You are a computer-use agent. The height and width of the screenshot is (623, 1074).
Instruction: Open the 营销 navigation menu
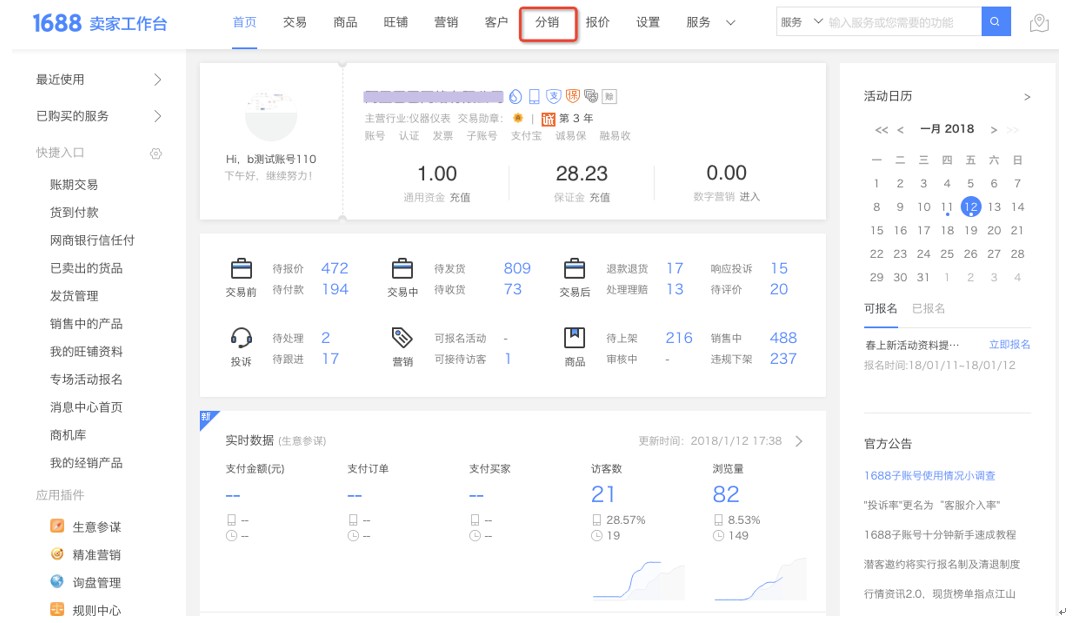click(446, 23)
